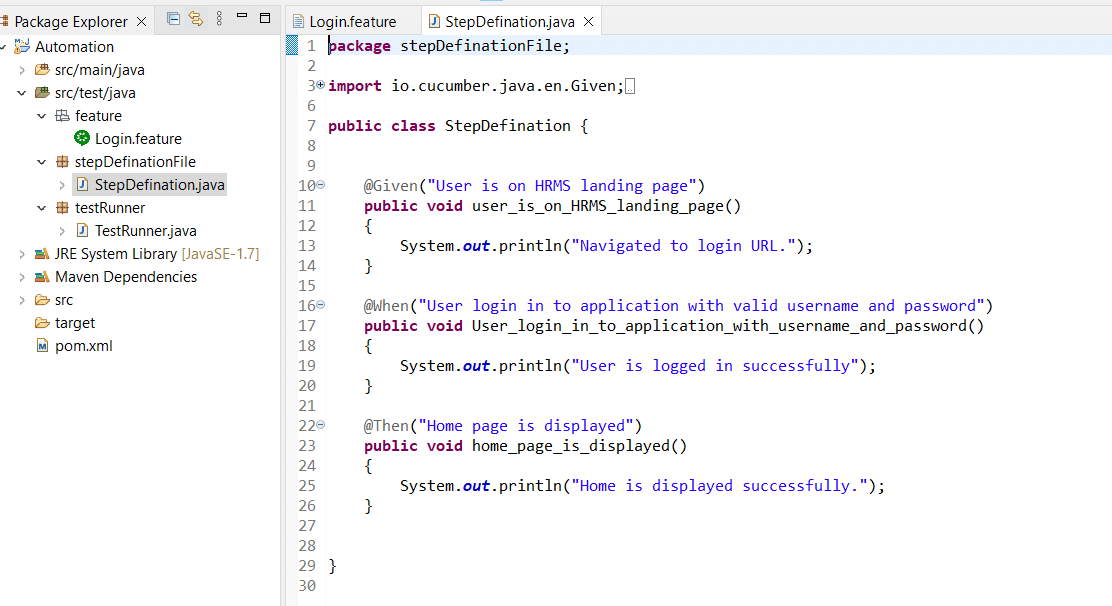
Task: Click the folded import ellipsis box
Action: coord(630,86)
